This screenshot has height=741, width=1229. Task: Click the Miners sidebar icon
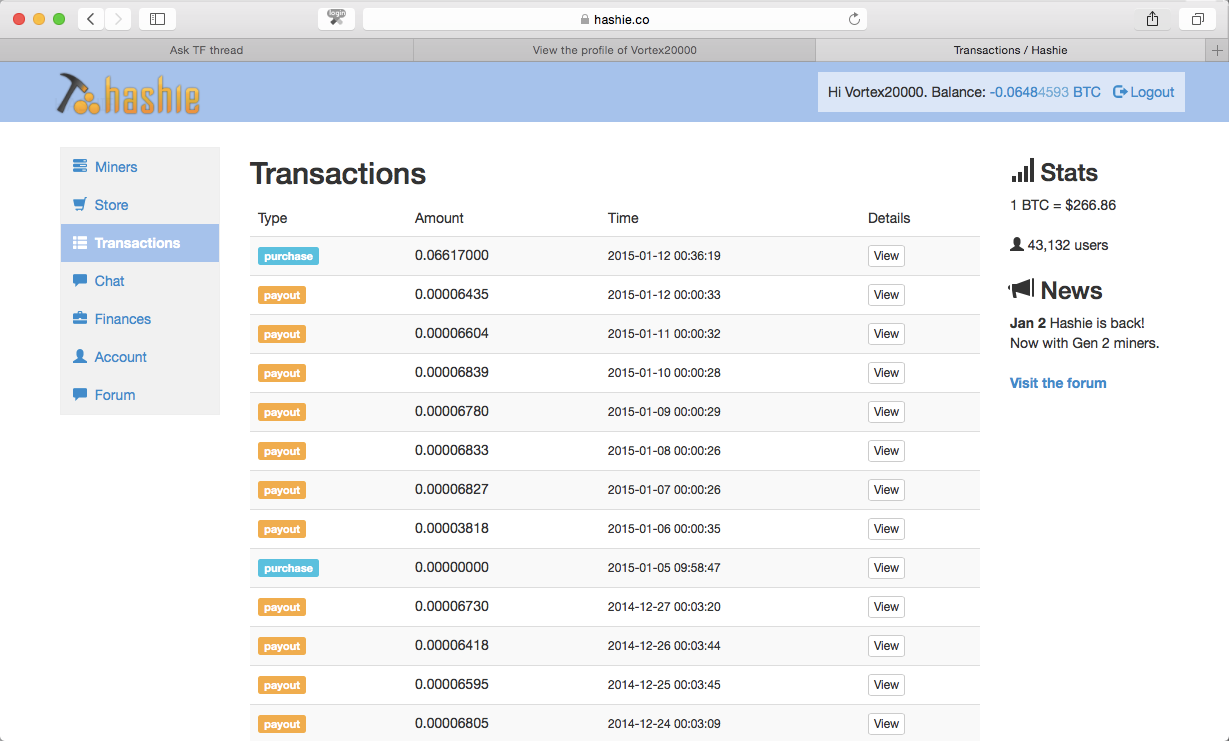click(x=80, y=167)
